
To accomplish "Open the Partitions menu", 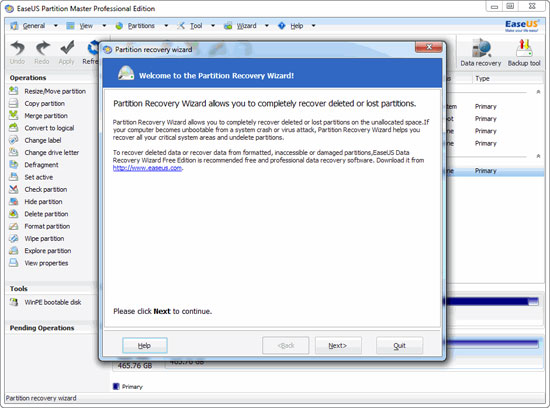I will (135, 26).
